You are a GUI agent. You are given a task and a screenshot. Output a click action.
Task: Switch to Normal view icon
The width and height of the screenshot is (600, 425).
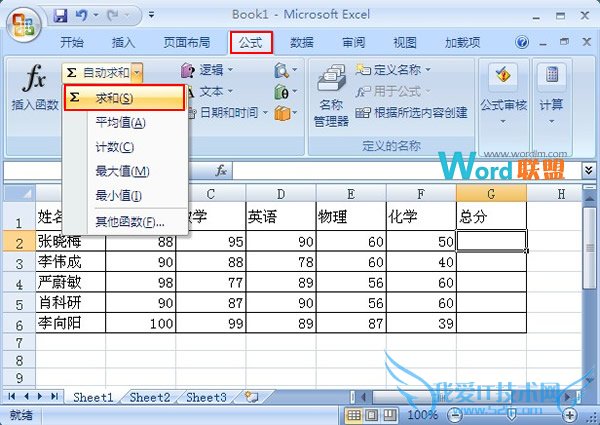tap(354, 415)
